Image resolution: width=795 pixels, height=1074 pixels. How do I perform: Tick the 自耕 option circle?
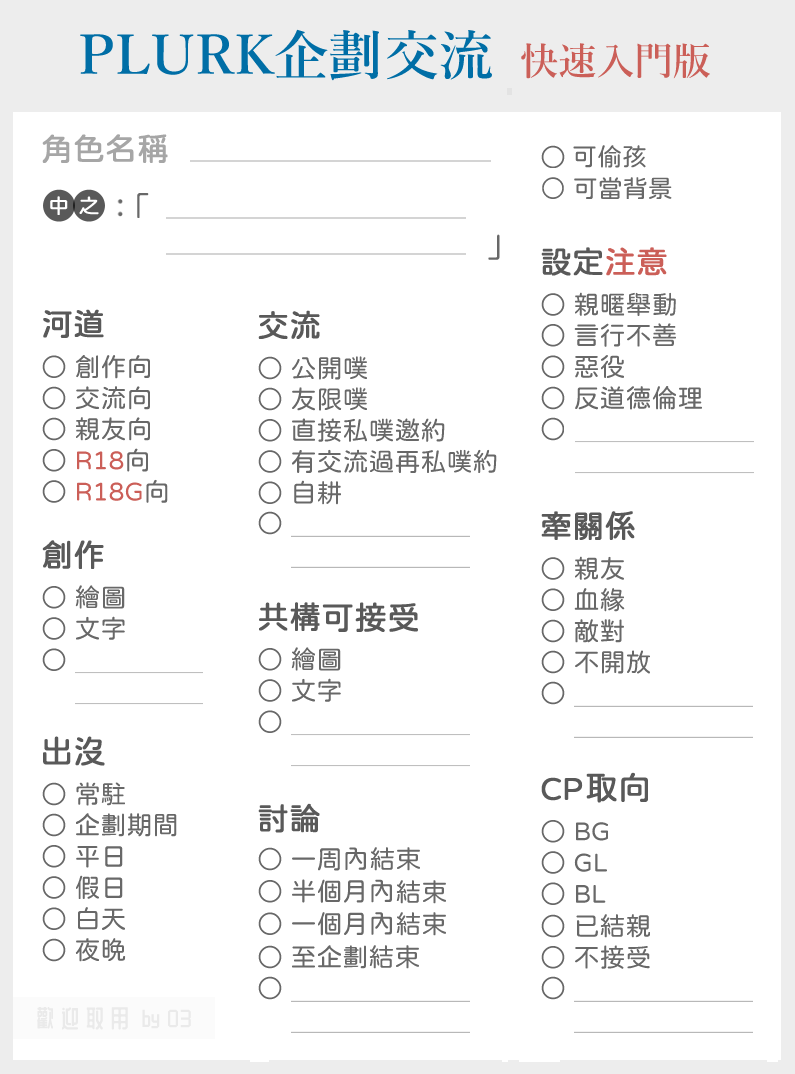pos(270,493)
